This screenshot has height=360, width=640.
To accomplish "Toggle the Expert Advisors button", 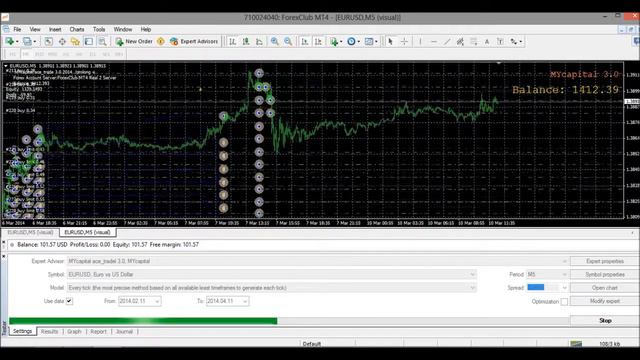I will [194, 41].
